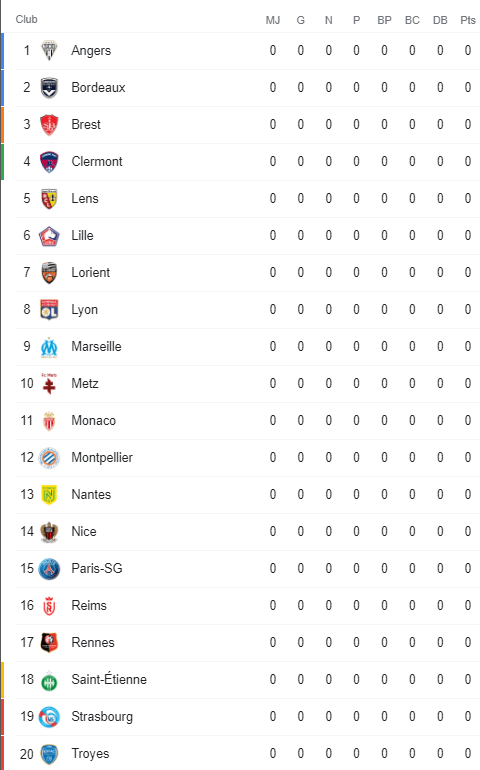Viewport: 480px width, 770px height.
Task: Click the Strasbourg club crest
Action: (49, 717)
